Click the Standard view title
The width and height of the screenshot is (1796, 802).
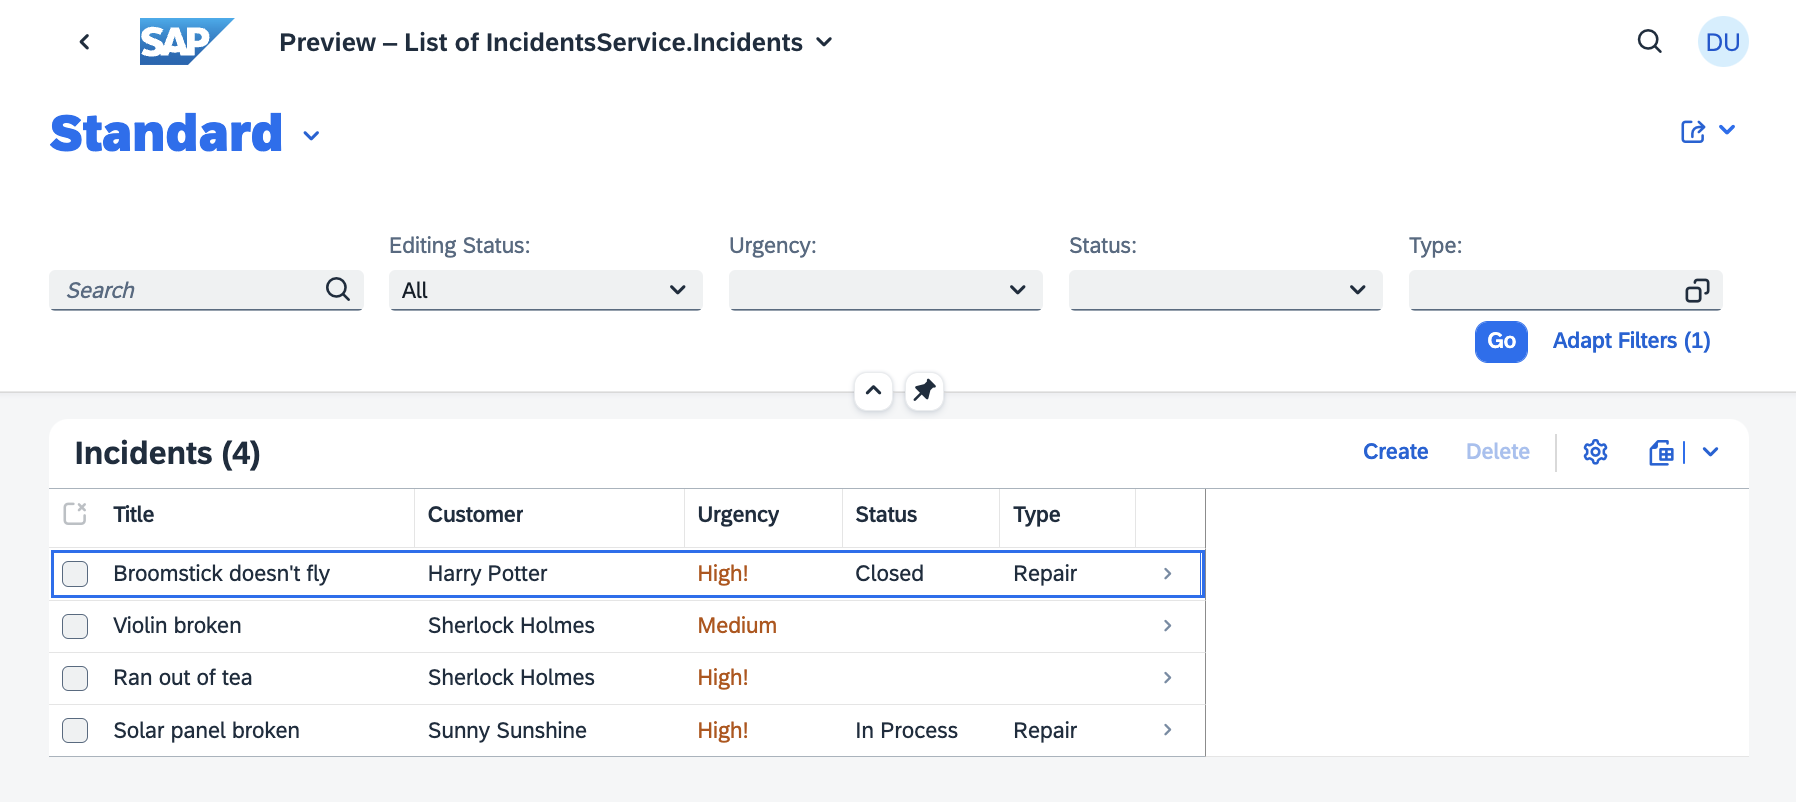pyautogui.click(x=166, y=134)
